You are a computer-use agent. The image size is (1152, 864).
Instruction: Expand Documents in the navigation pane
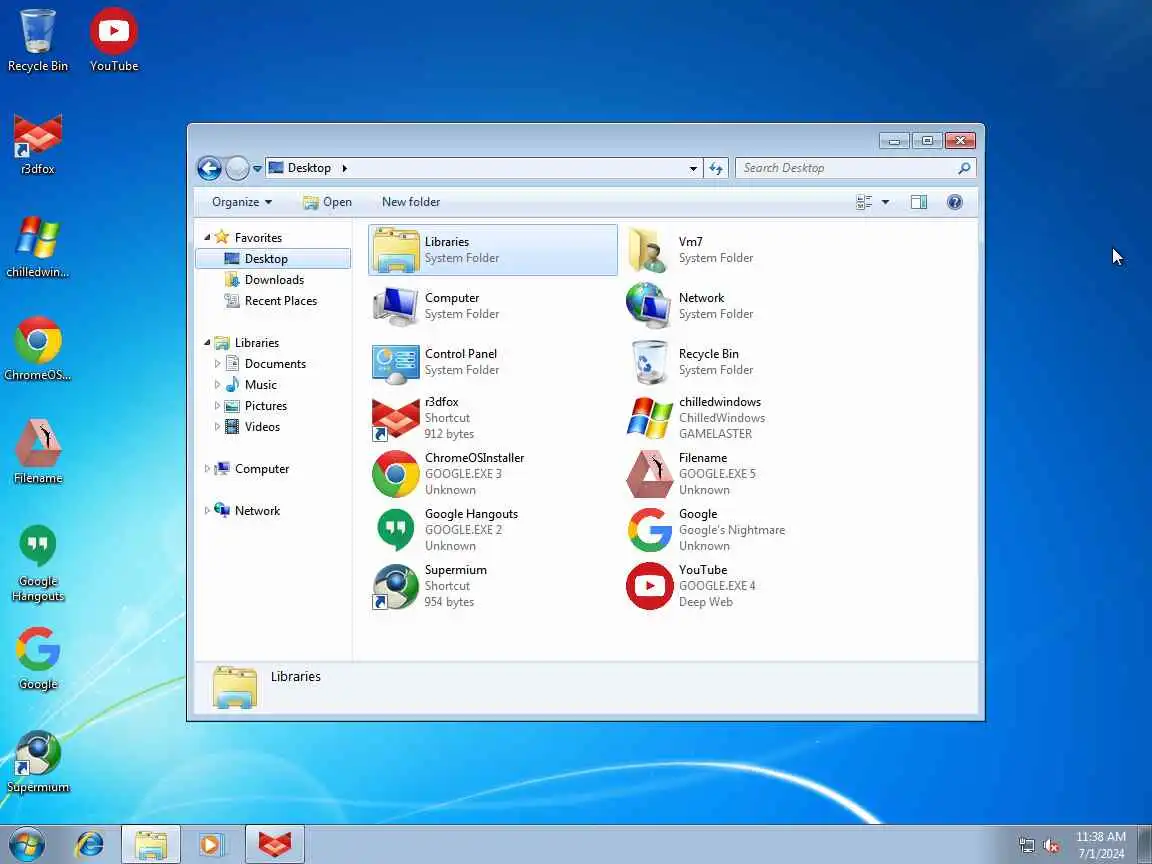217,364
